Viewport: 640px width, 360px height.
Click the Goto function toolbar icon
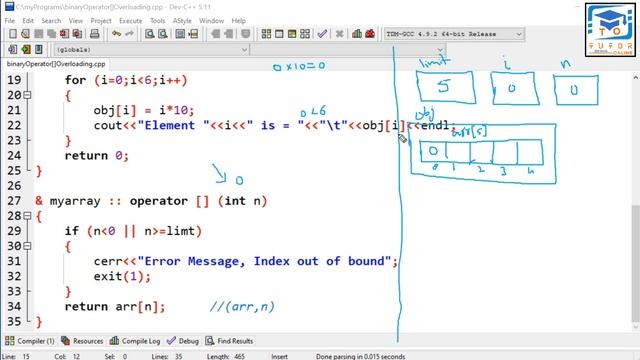tap(180, 34)
